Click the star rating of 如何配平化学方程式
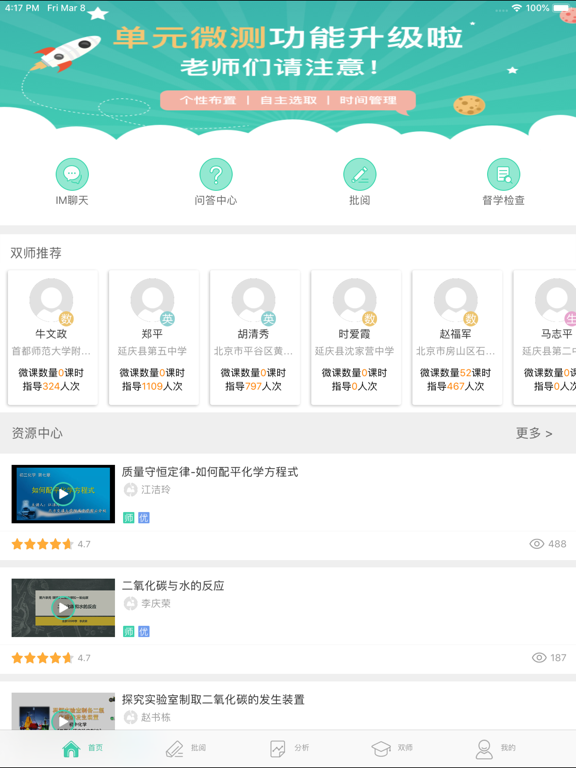Screen dimensions: 576x768 42,544
